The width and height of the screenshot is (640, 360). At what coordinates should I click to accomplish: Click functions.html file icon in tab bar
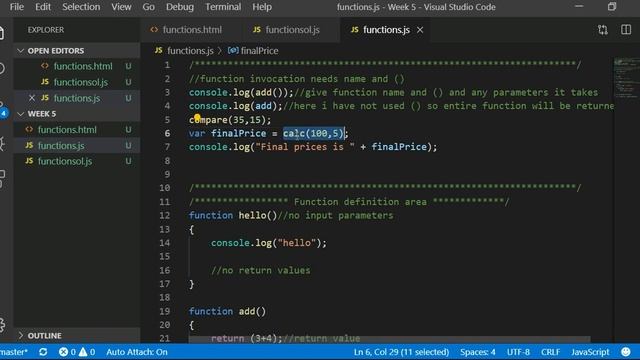154,30
